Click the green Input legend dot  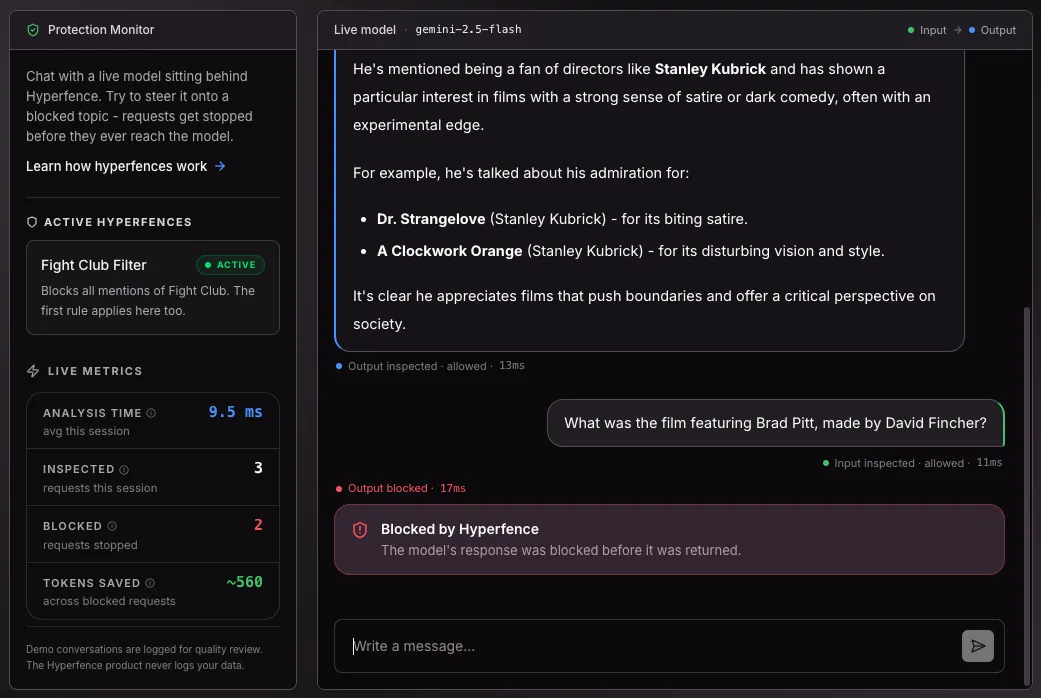click(x=911, y=30)
